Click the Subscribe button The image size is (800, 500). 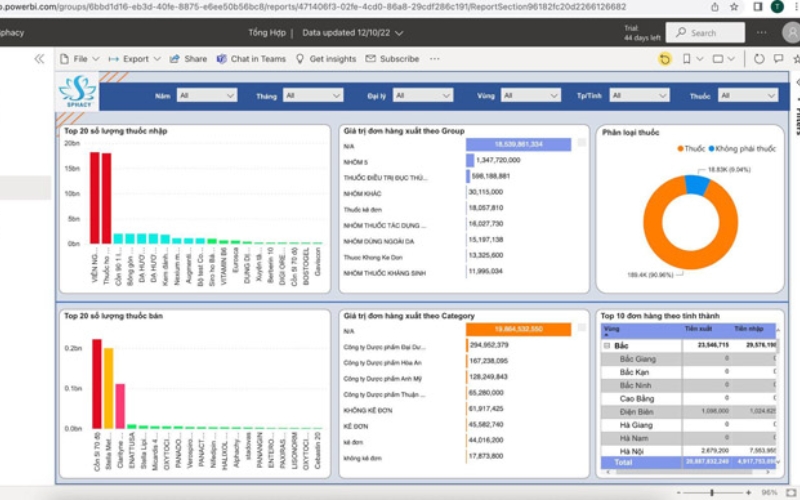click(392, 59)
